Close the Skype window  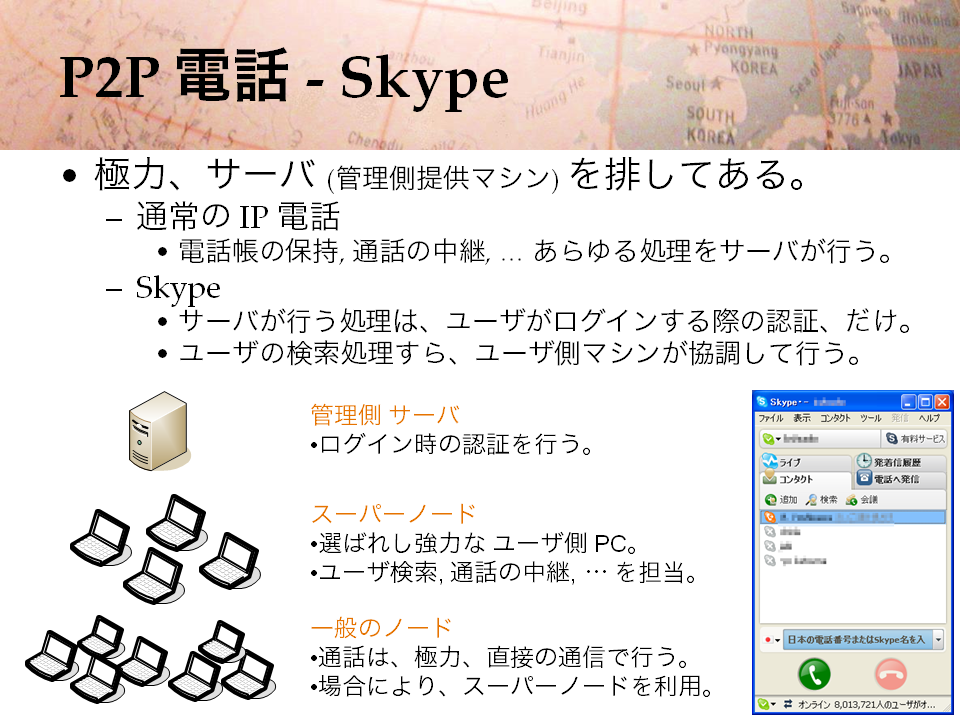click(942, 402)
